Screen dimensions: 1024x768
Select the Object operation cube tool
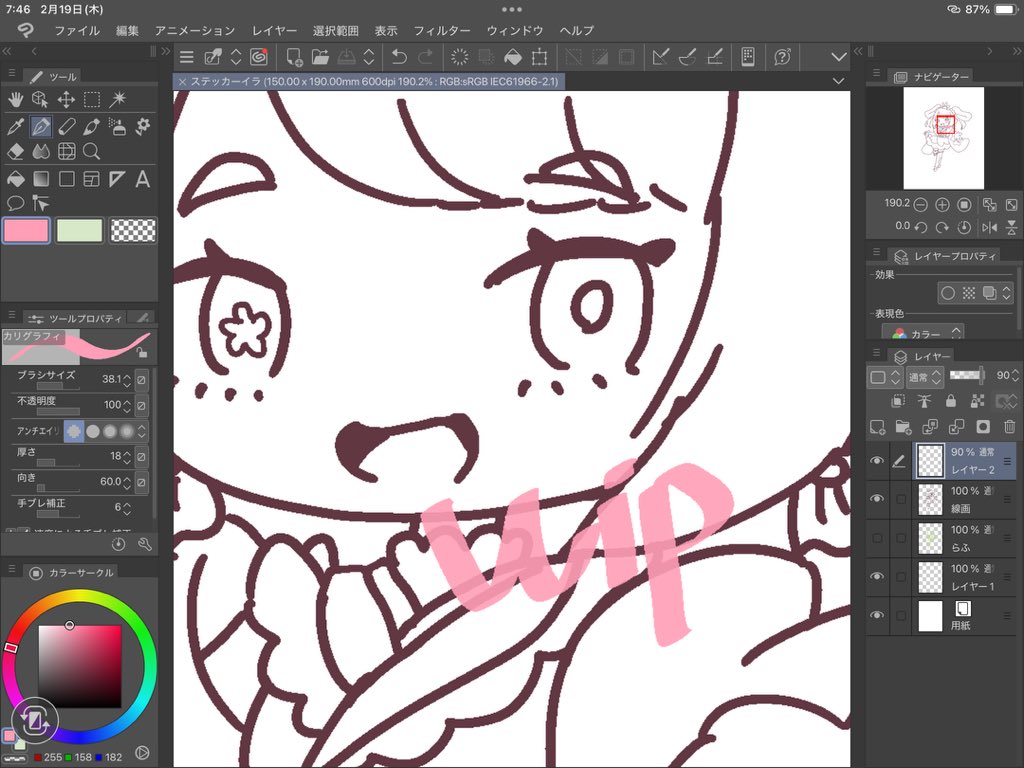40,99
